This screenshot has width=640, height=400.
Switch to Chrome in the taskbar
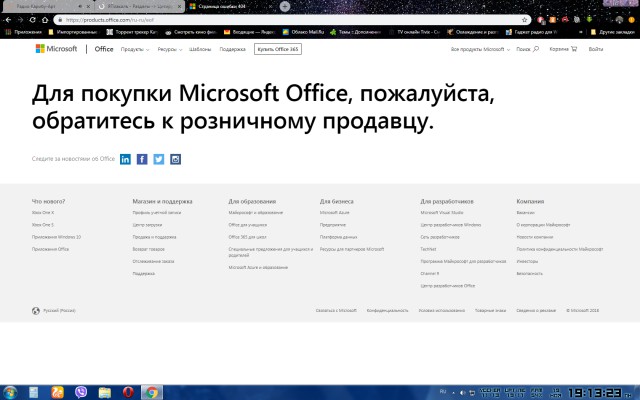point(152,392)
